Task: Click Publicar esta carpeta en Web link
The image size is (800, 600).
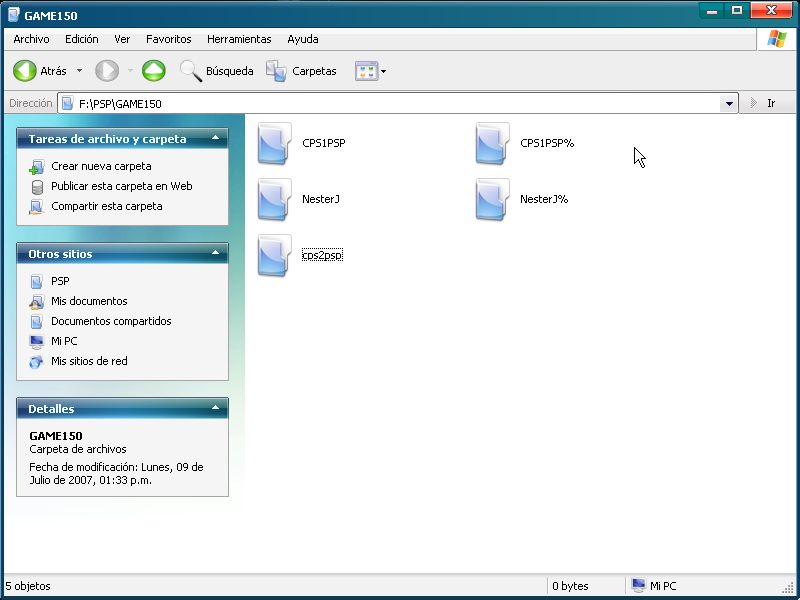Action: click(121, 186)
